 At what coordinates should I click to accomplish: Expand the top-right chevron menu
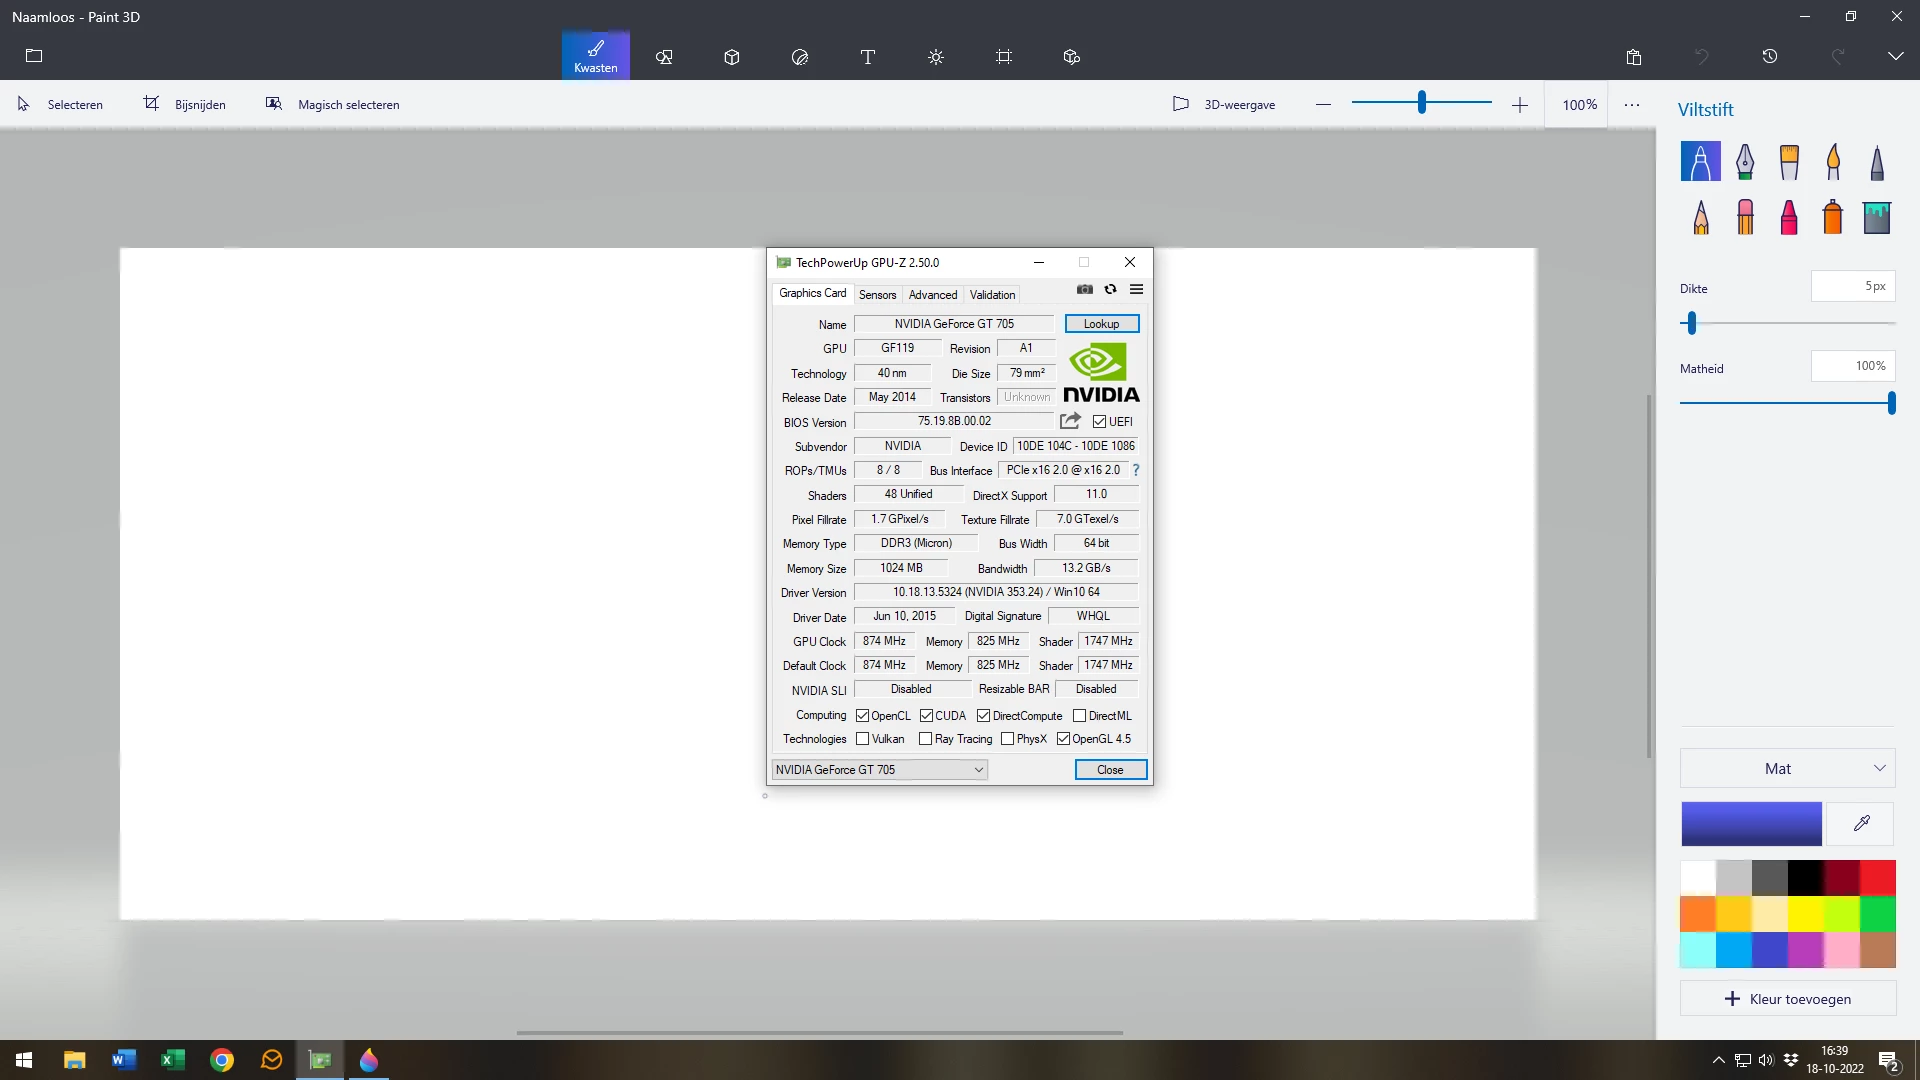click(1895, 57)
